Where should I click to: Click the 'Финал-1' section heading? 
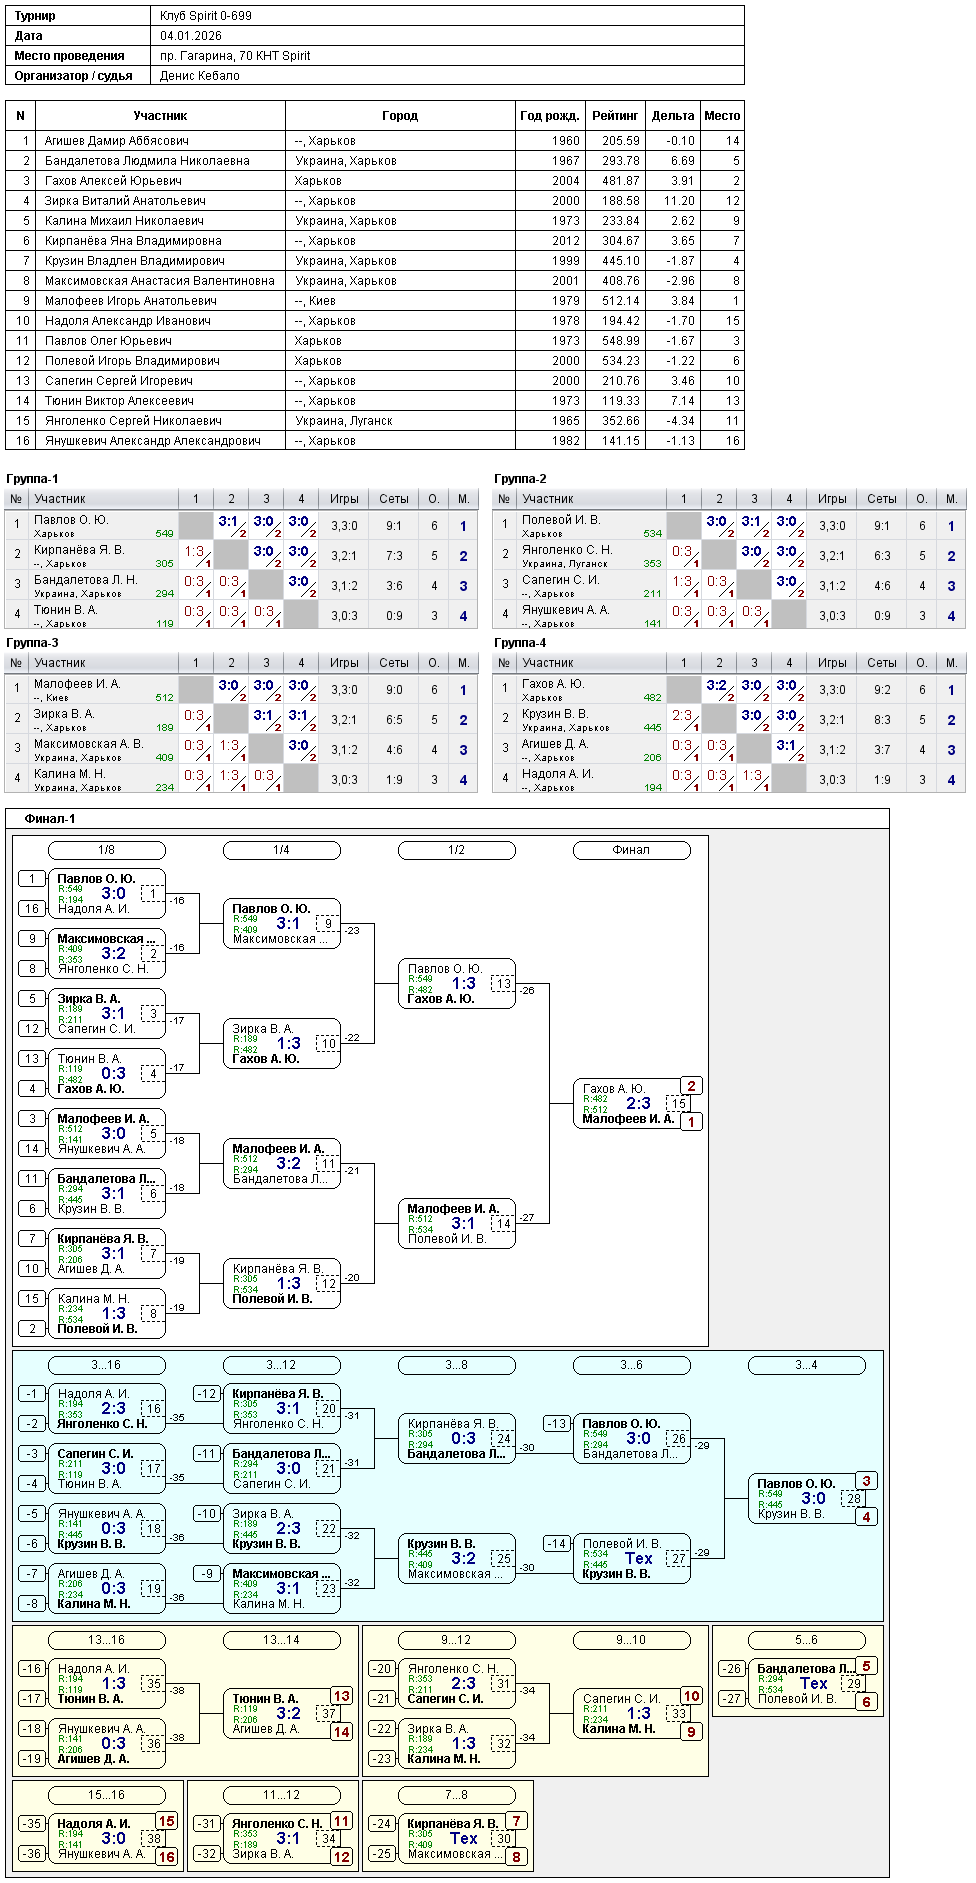tap(50, 819)
